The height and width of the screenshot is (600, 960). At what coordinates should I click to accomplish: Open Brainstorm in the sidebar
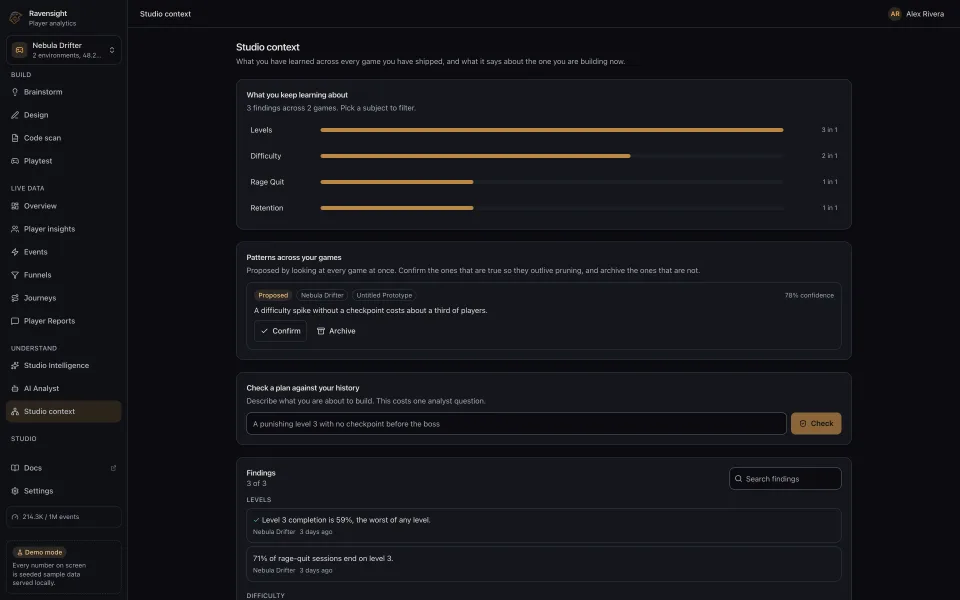click(64, 92)
